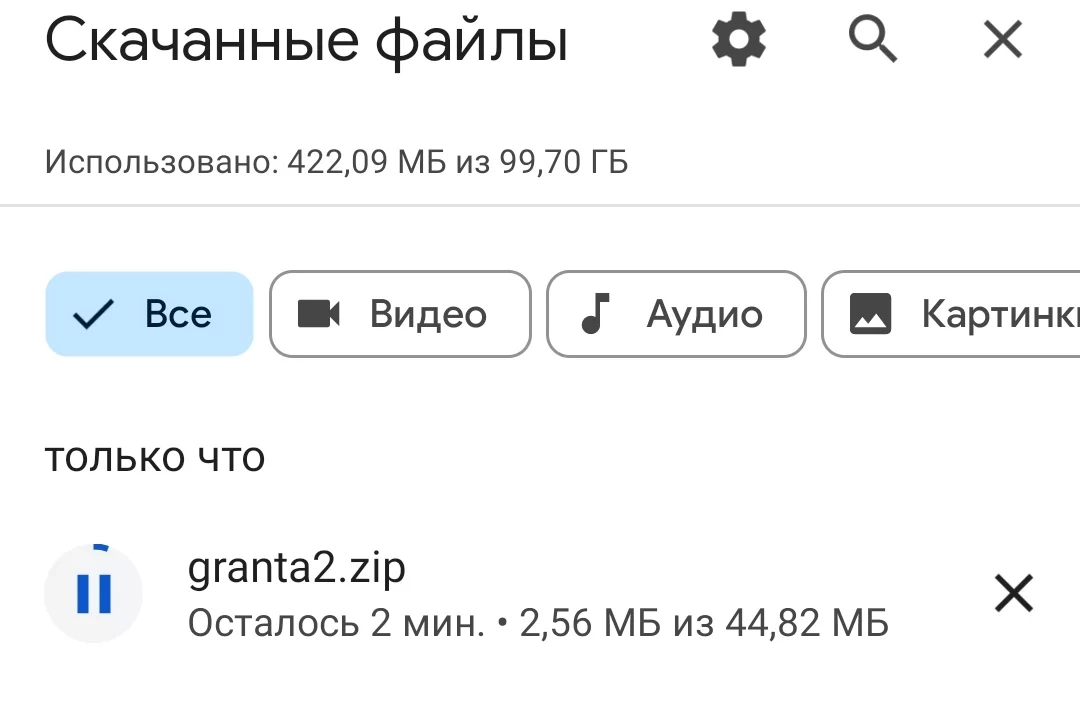Click the Скачанные файлы title
1080x704 pixels.
[306, 42]
